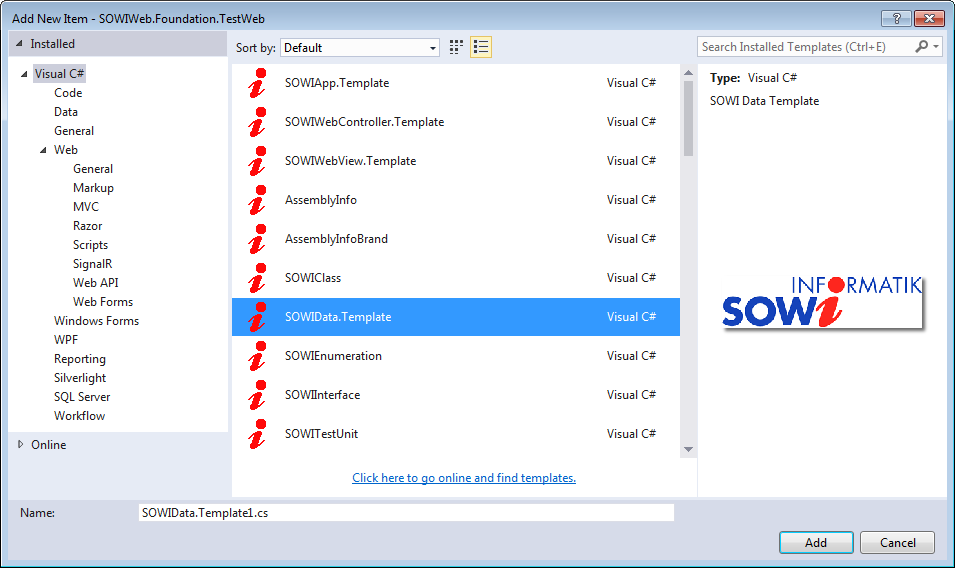Click the scrollbar down arrow
Screen dimensions: 955x568
pos(688,449)
